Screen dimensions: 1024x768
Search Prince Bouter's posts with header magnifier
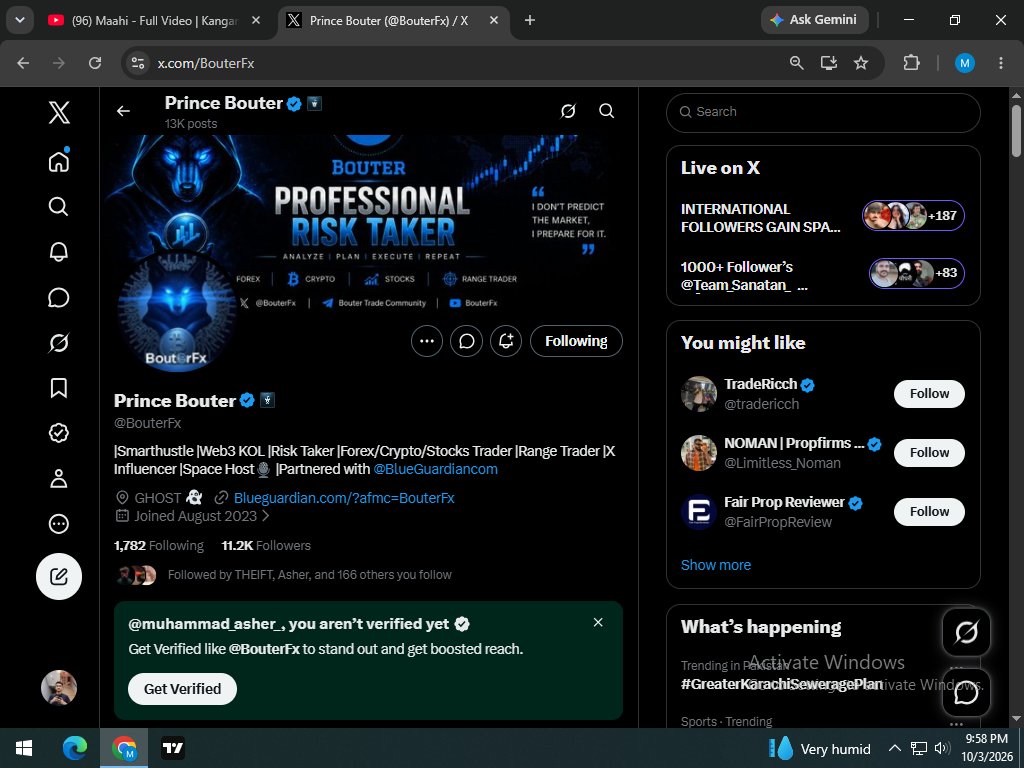tap(607, 111)
